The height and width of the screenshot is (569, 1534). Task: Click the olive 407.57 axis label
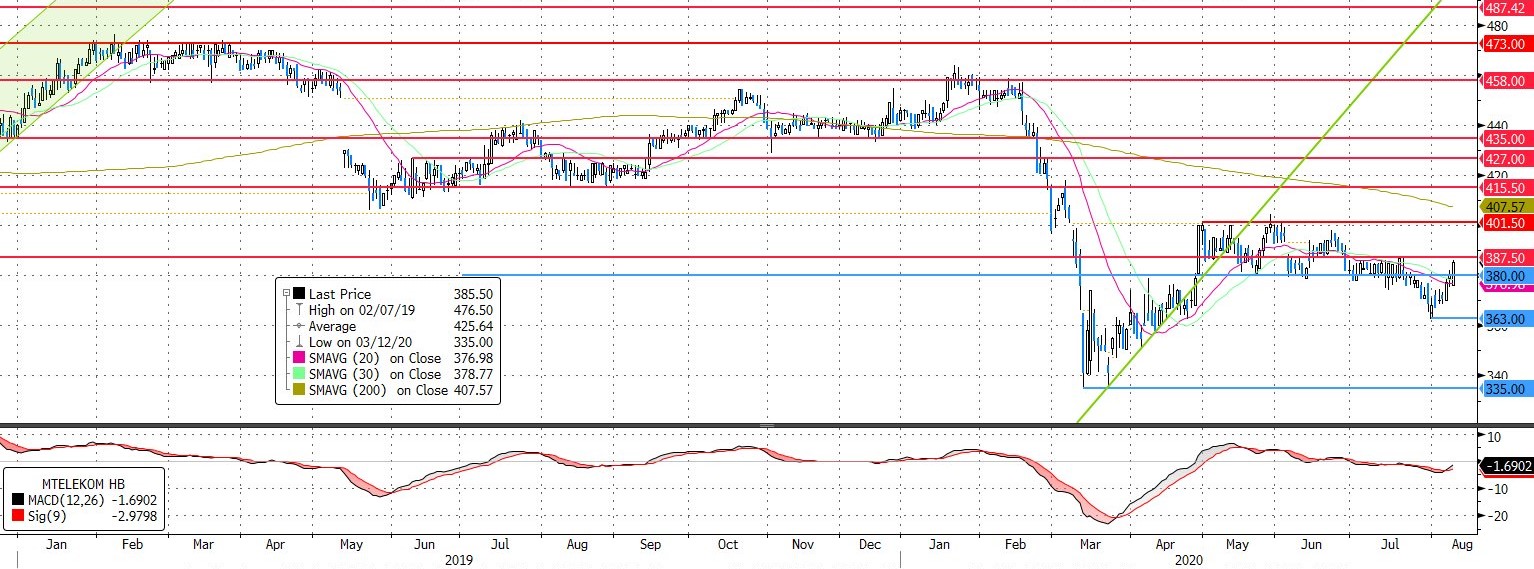coord(1506,205)
